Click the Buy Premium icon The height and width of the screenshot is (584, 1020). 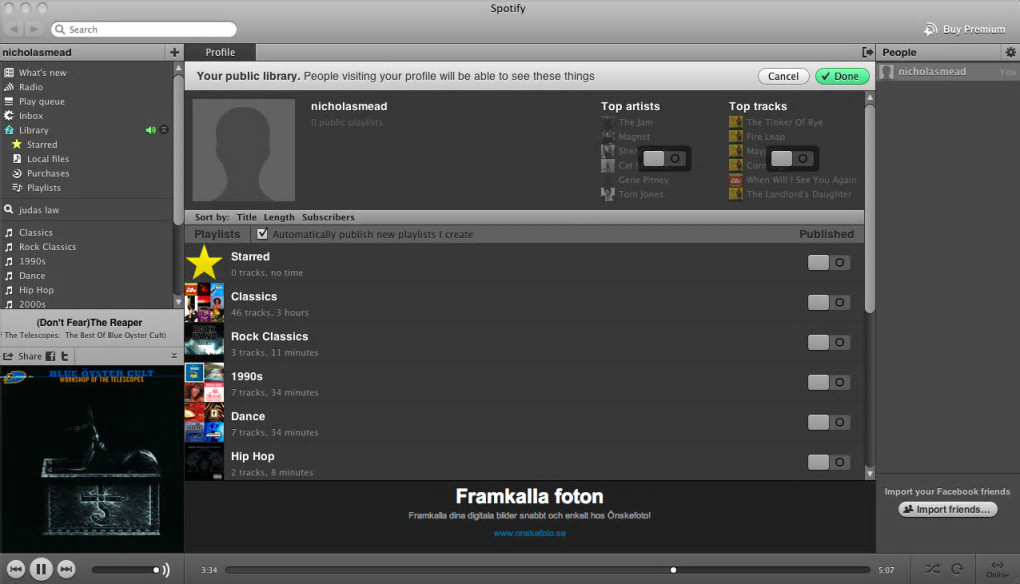[930, 29]
